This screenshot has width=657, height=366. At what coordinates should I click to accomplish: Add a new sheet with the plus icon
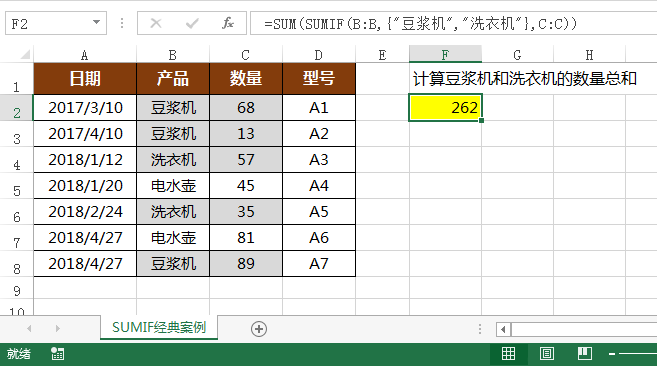pos(259,329)
